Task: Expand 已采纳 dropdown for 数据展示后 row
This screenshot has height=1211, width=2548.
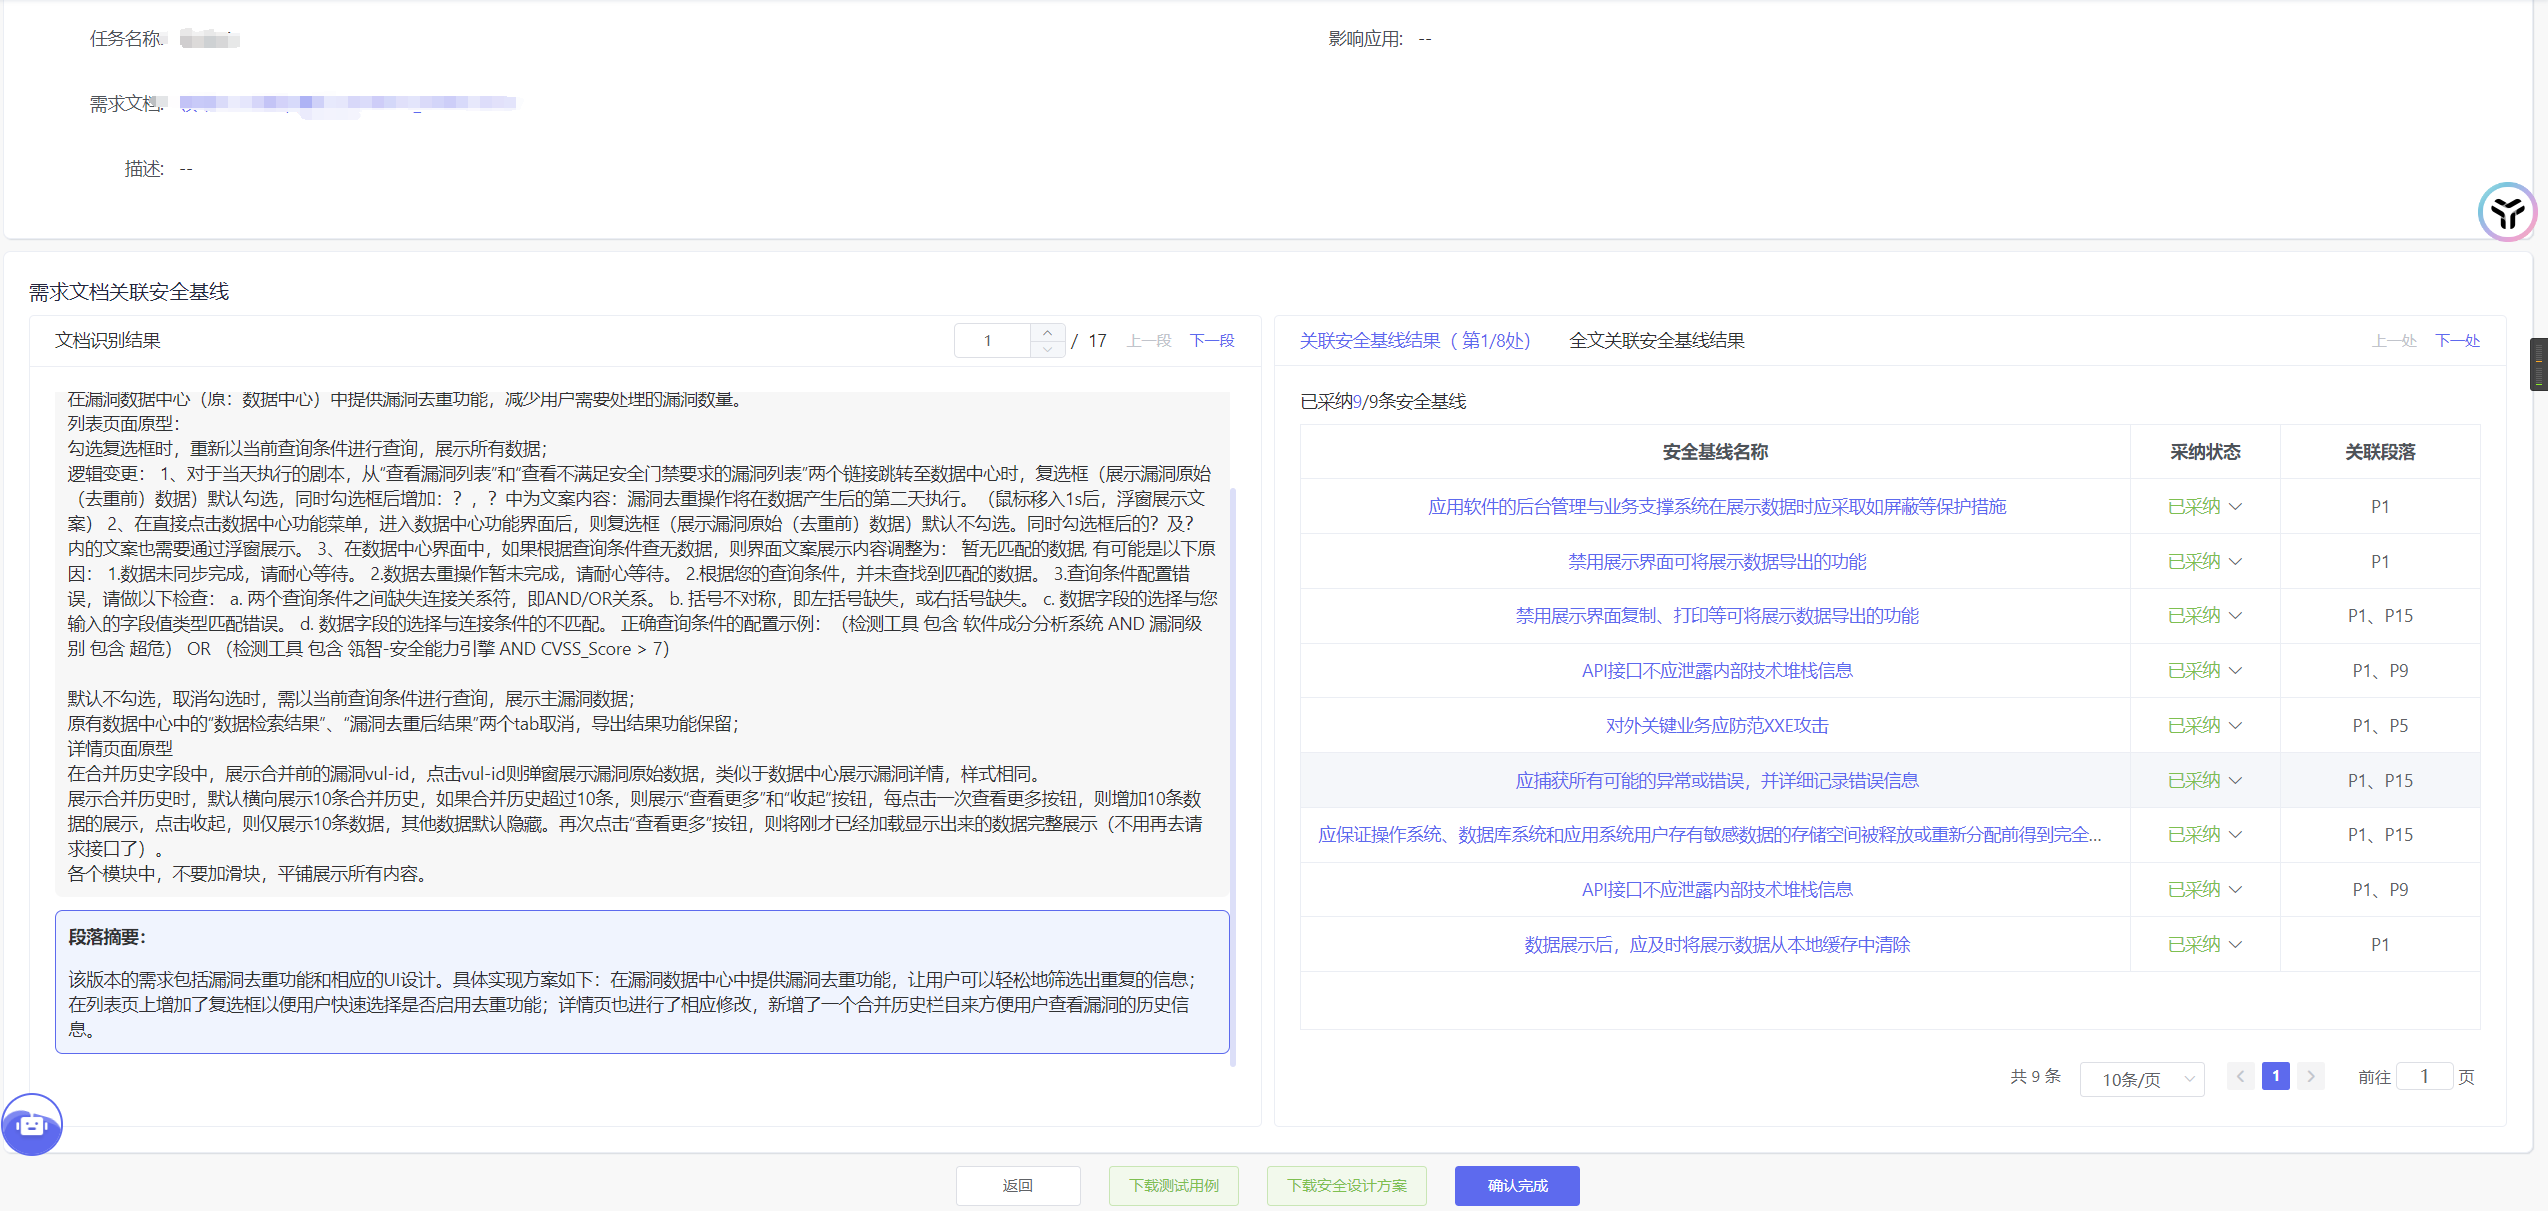Action: tap(2205, 945)
